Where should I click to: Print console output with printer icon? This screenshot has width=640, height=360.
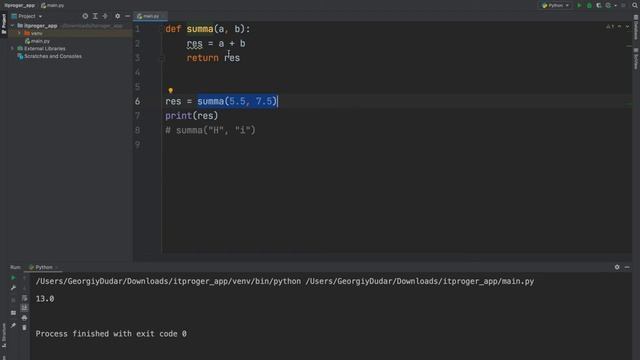(24, 318)
